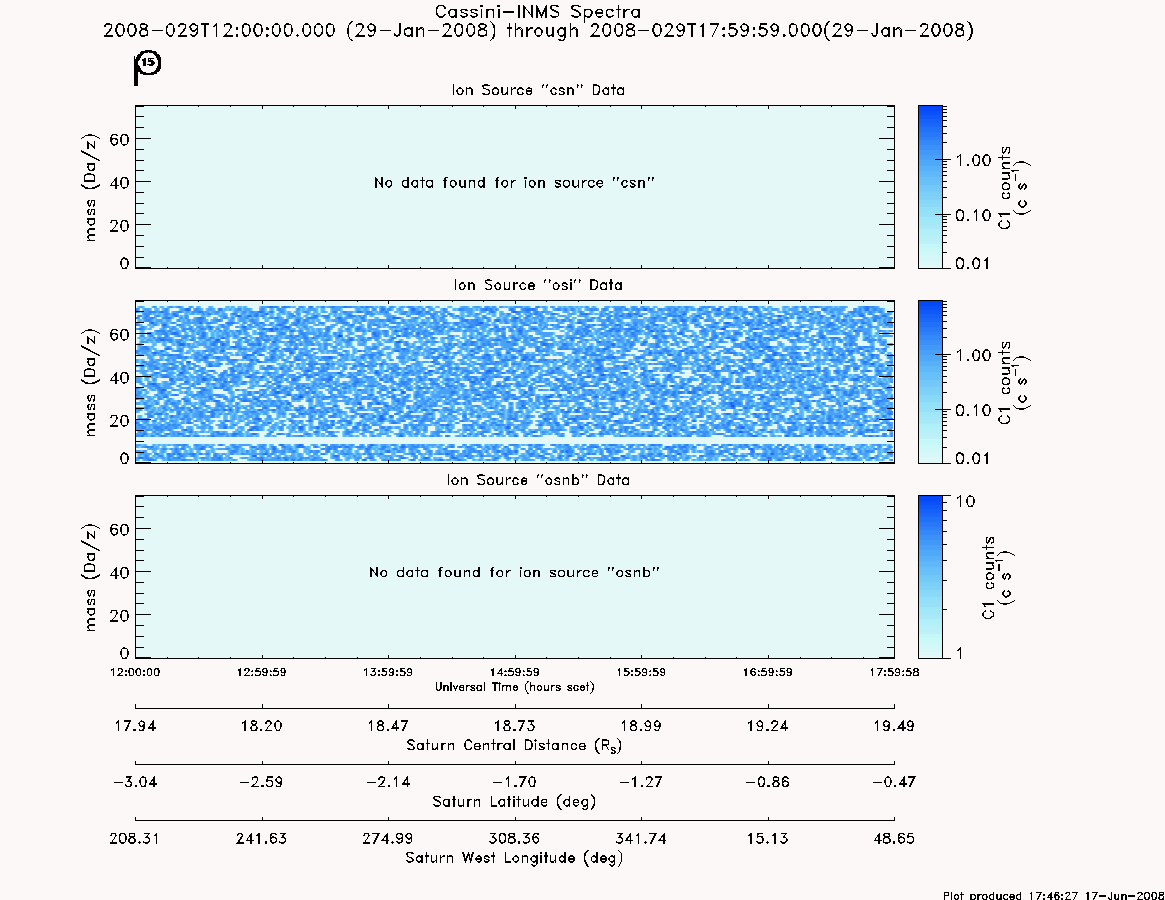Click the 'Plot produced' timestamp text

[1053, 895]
